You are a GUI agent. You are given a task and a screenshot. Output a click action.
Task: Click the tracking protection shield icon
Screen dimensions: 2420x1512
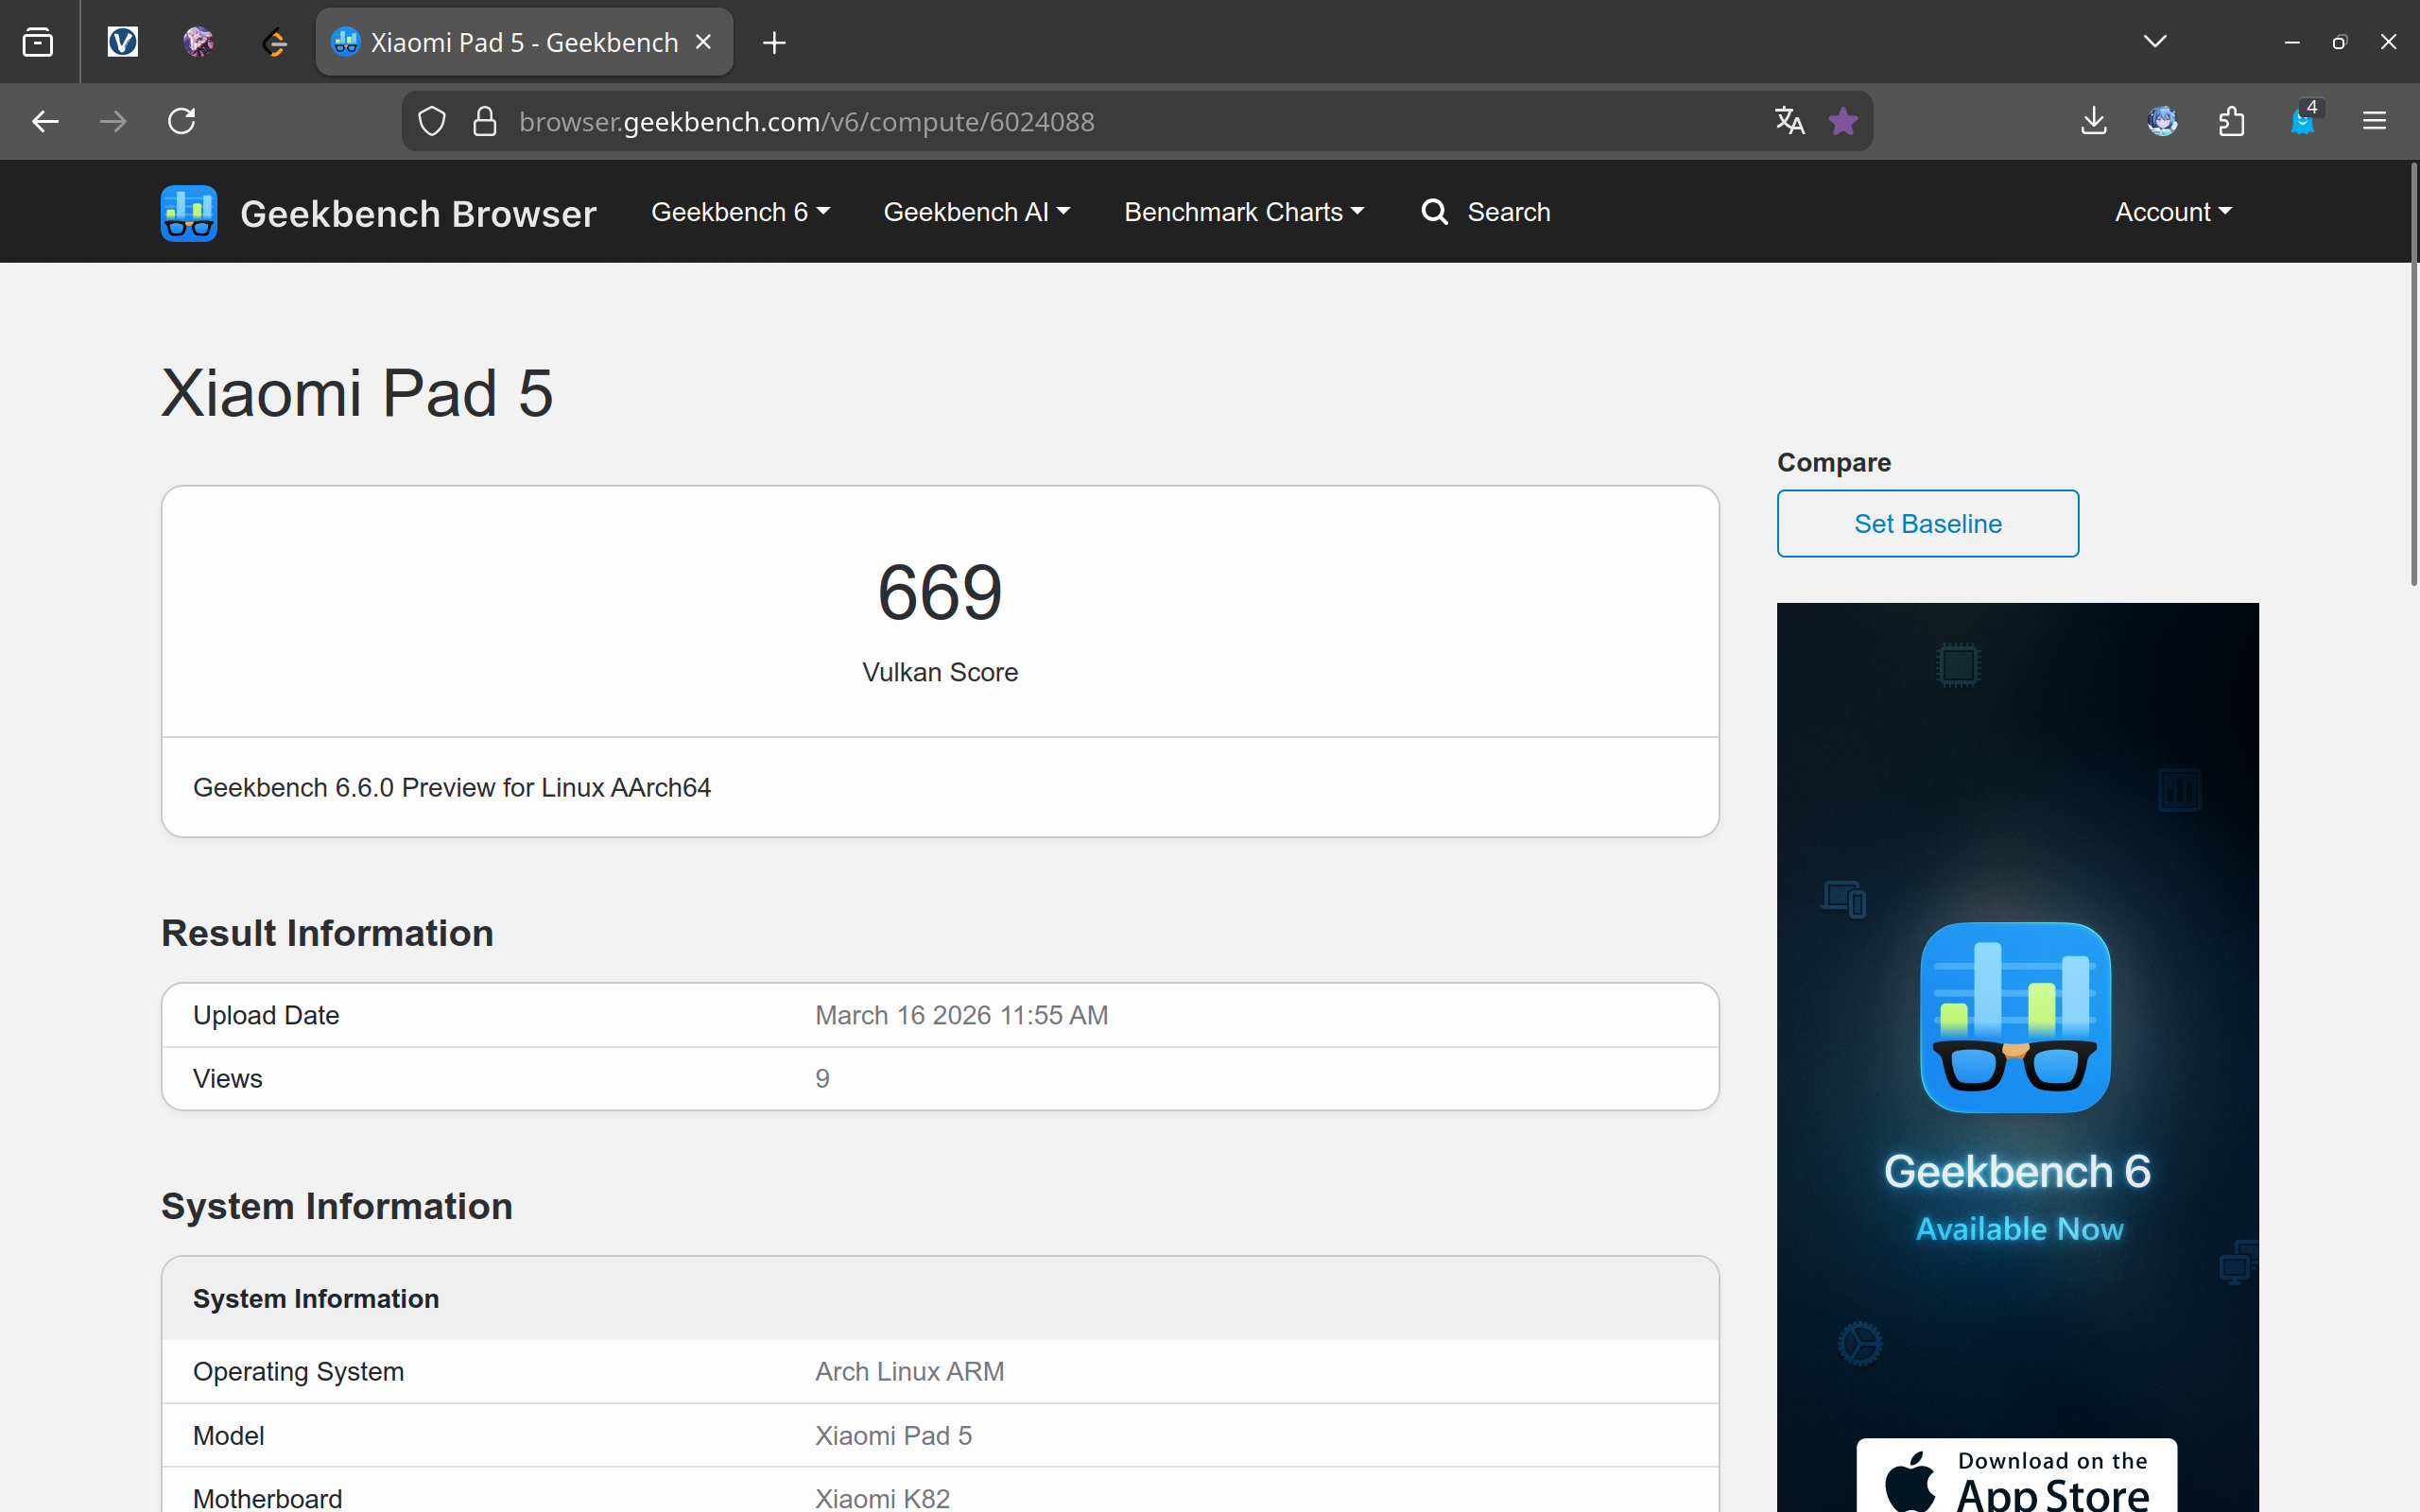click(x=431, y=122)
